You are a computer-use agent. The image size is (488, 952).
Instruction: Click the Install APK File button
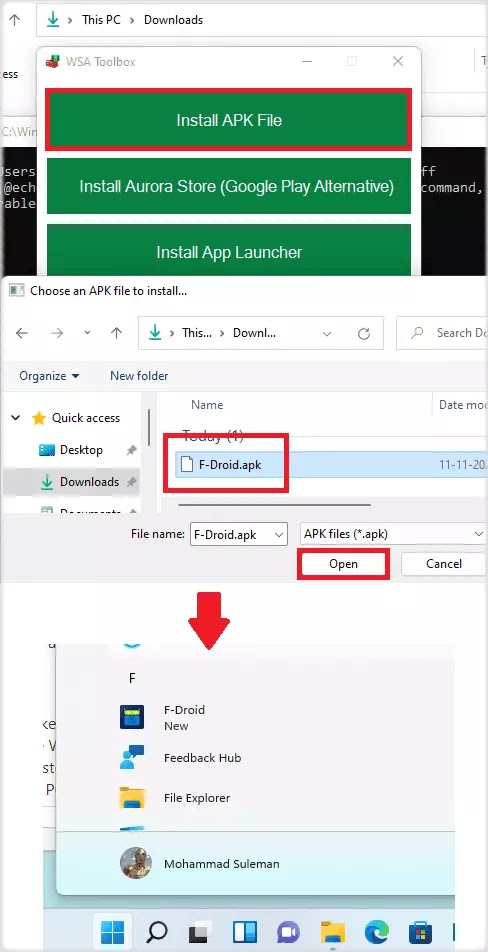click(229, 120)
